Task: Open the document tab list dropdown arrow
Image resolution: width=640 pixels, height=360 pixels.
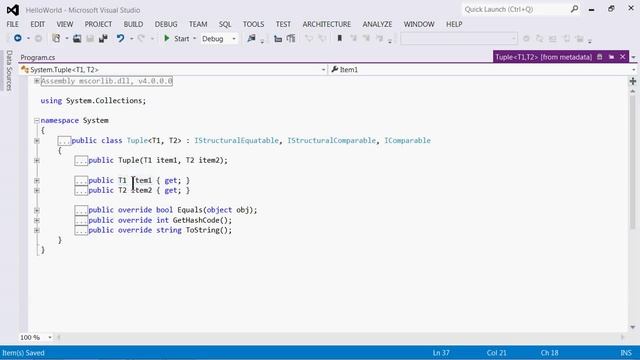Action: (x=633, y=58)
